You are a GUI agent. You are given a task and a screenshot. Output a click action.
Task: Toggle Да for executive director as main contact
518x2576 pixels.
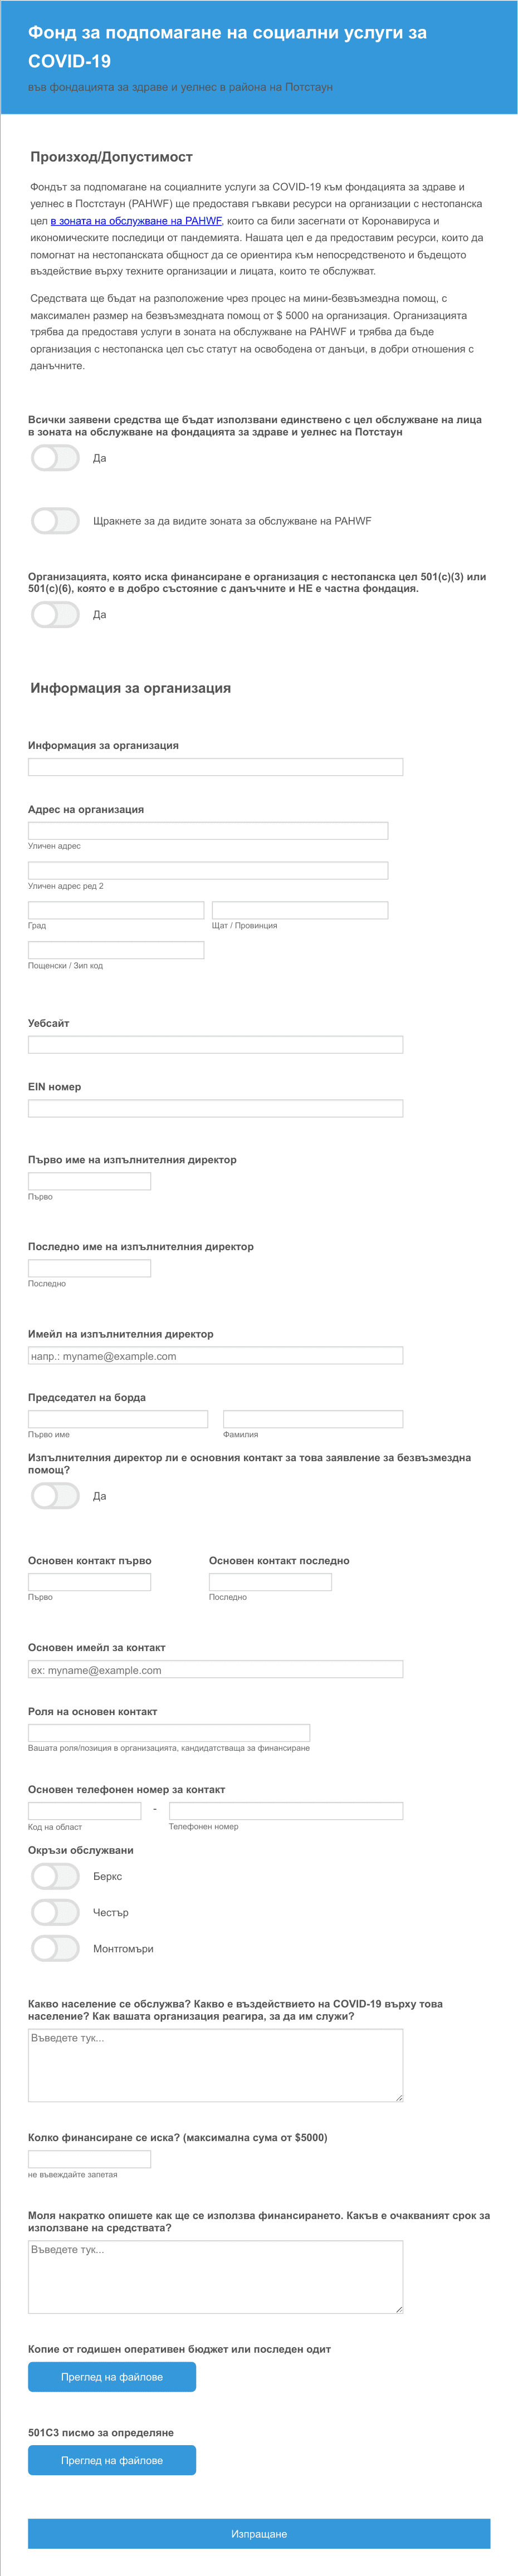click(55, 1496)
